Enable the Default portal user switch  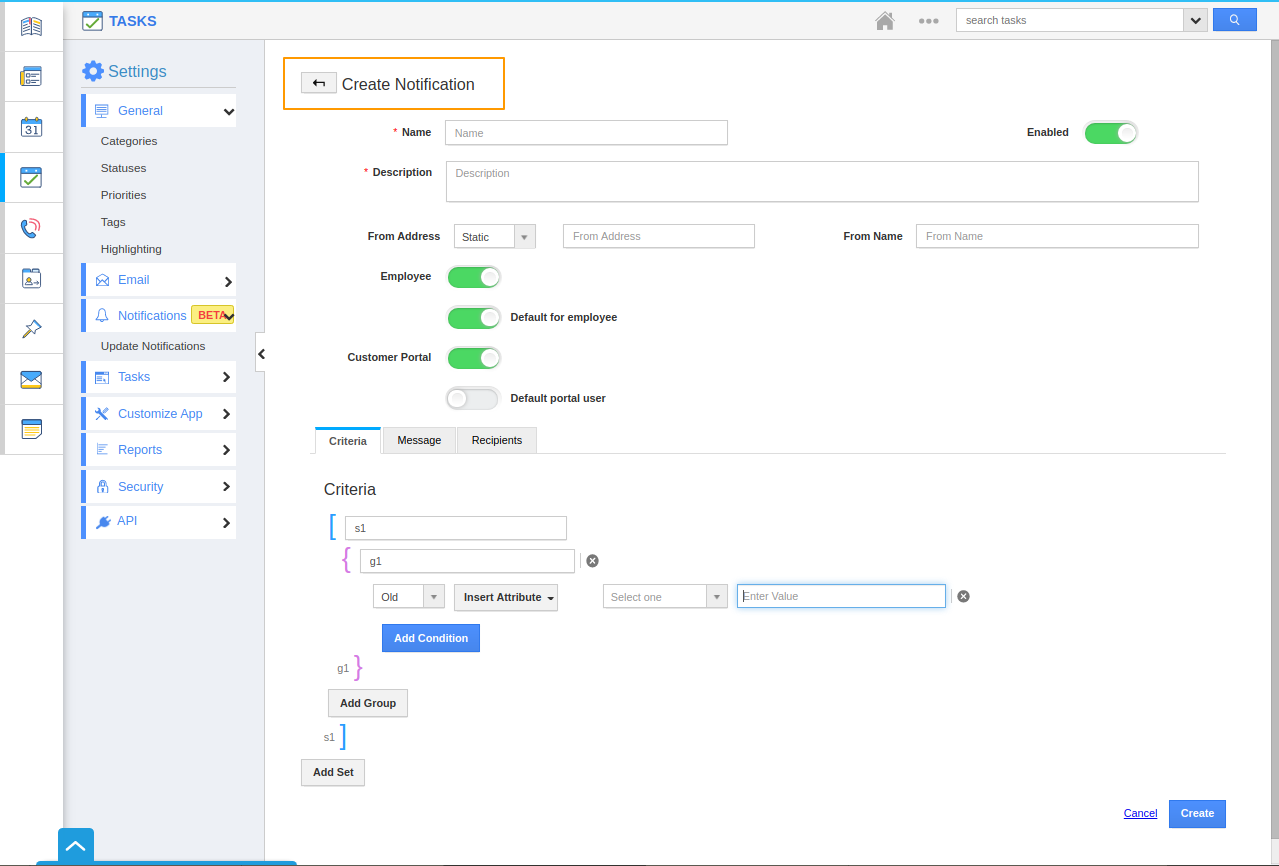click(x=473, y=399)
